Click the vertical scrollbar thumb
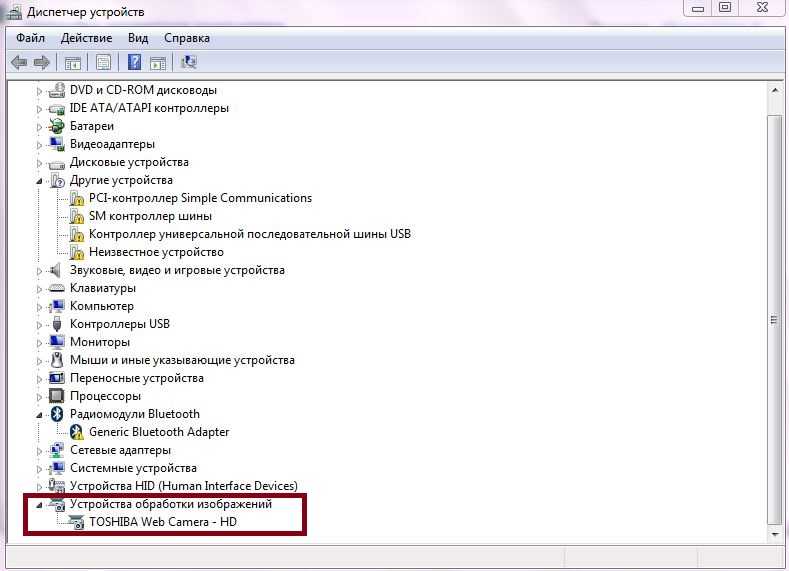789x571 pixels. [774, 319]
